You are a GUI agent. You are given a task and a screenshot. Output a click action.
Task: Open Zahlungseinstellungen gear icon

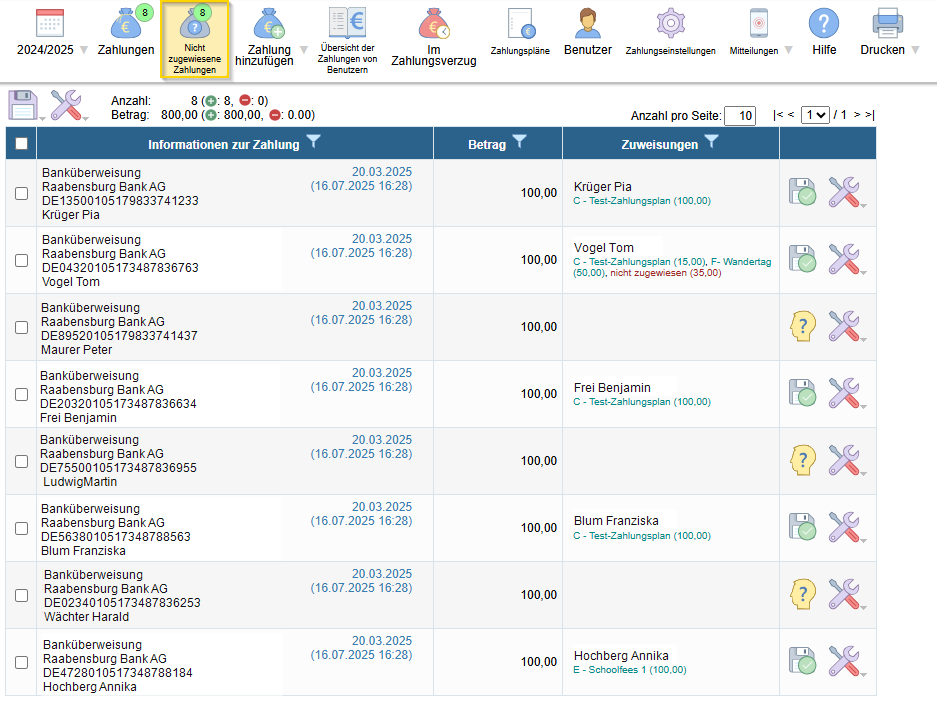click(670, 23)
